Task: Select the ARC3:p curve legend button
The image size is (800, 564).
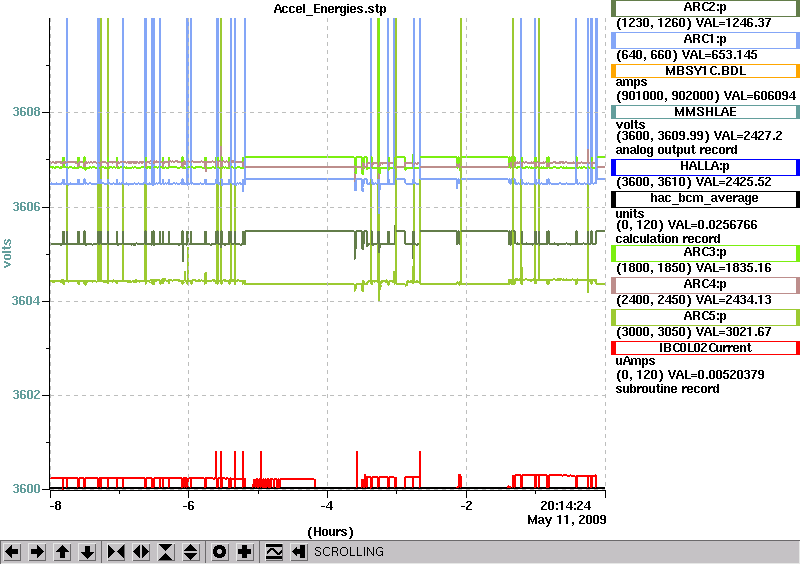Action: (x=705, y=253)
